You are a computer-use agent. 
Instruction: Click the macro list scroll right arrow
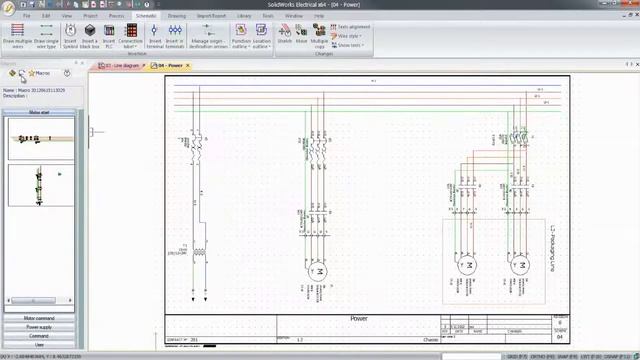click(70, 300)
